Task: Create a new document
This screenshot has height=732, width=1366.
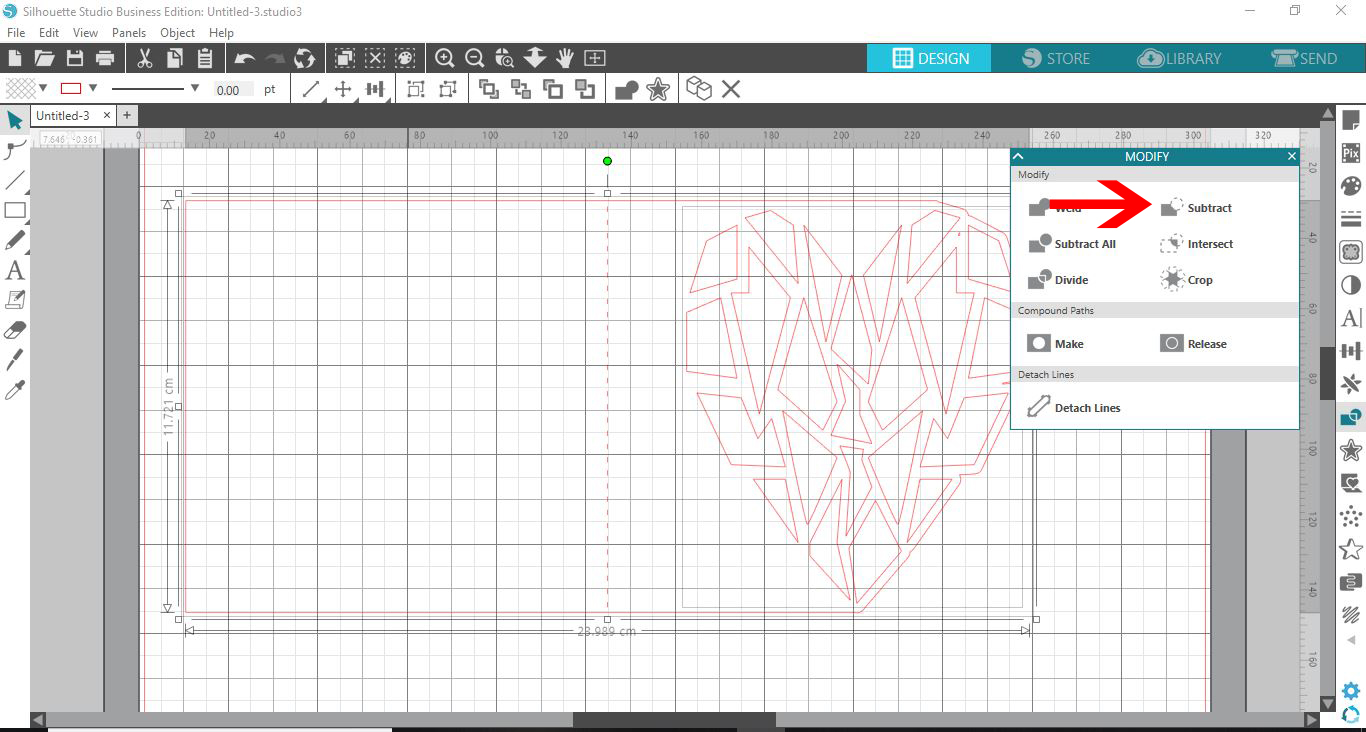Action: click(15, 58)
